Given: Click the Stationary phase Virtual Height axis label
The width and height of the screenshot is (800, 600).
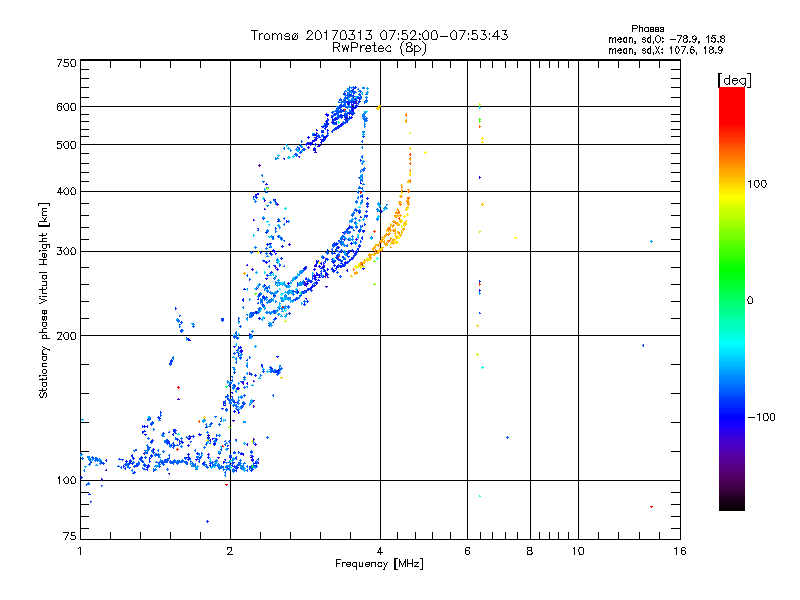Looking at the screenshot, I should click(44, 301).
